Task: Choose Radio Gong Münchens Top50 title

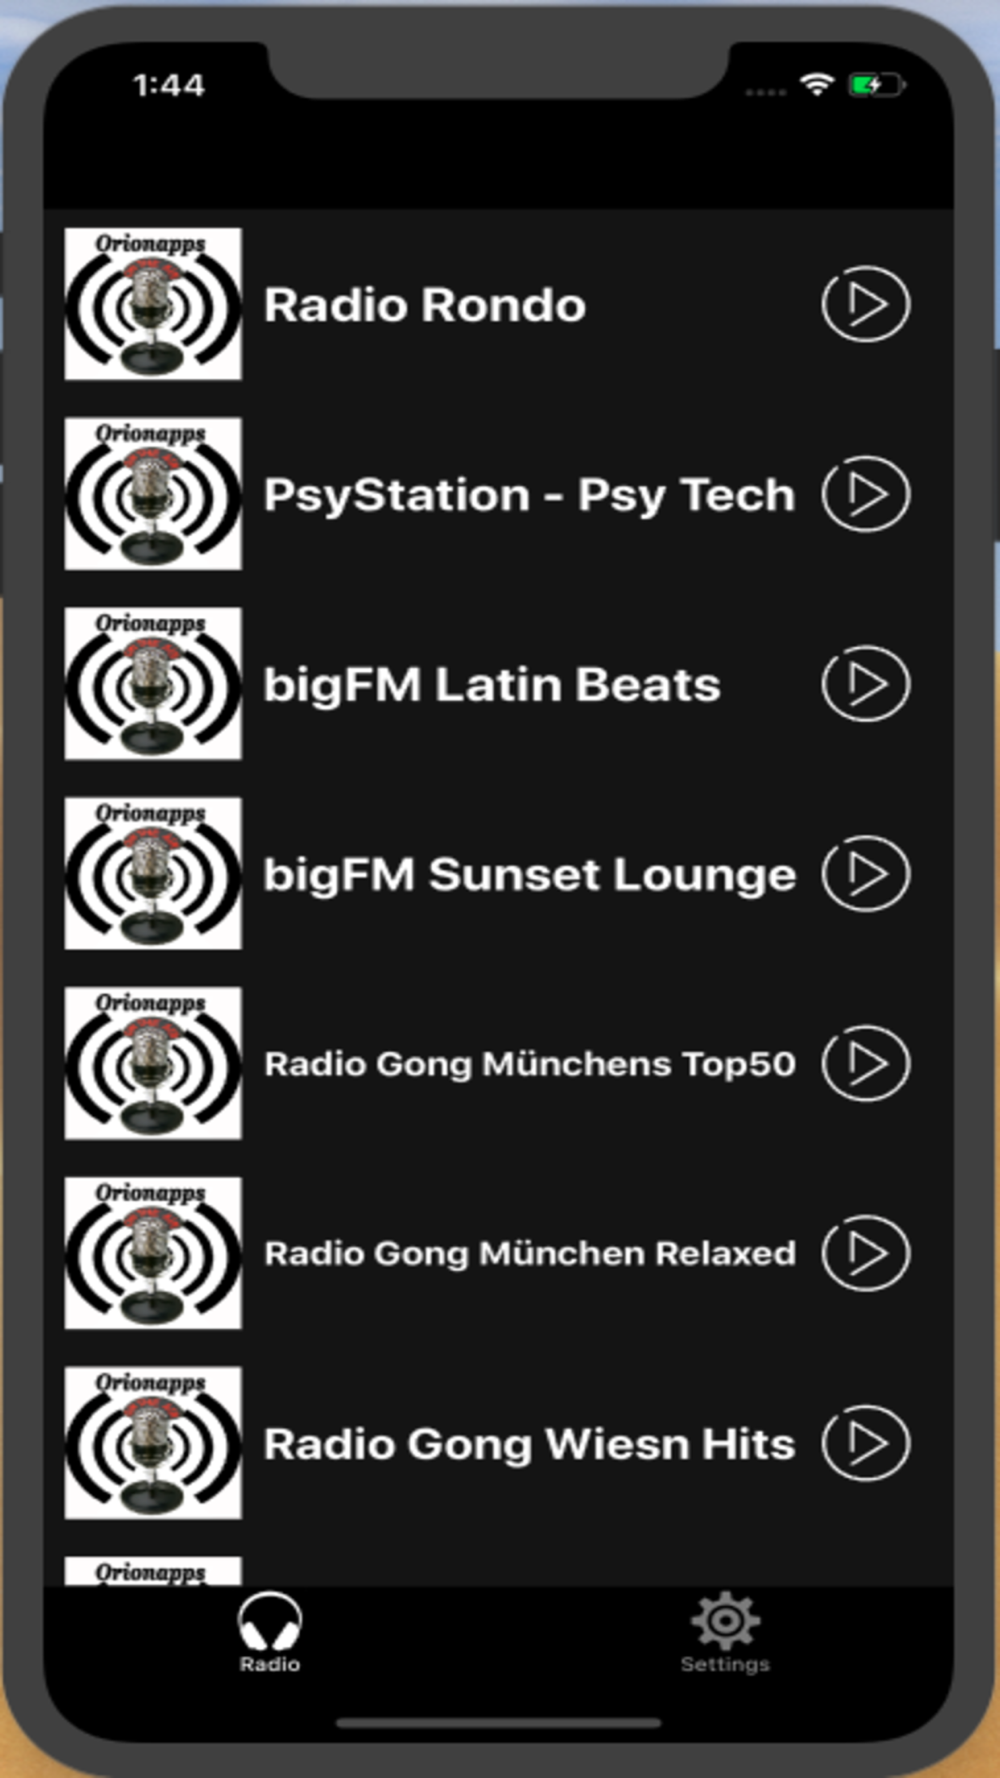Action: click(530, 1065)
